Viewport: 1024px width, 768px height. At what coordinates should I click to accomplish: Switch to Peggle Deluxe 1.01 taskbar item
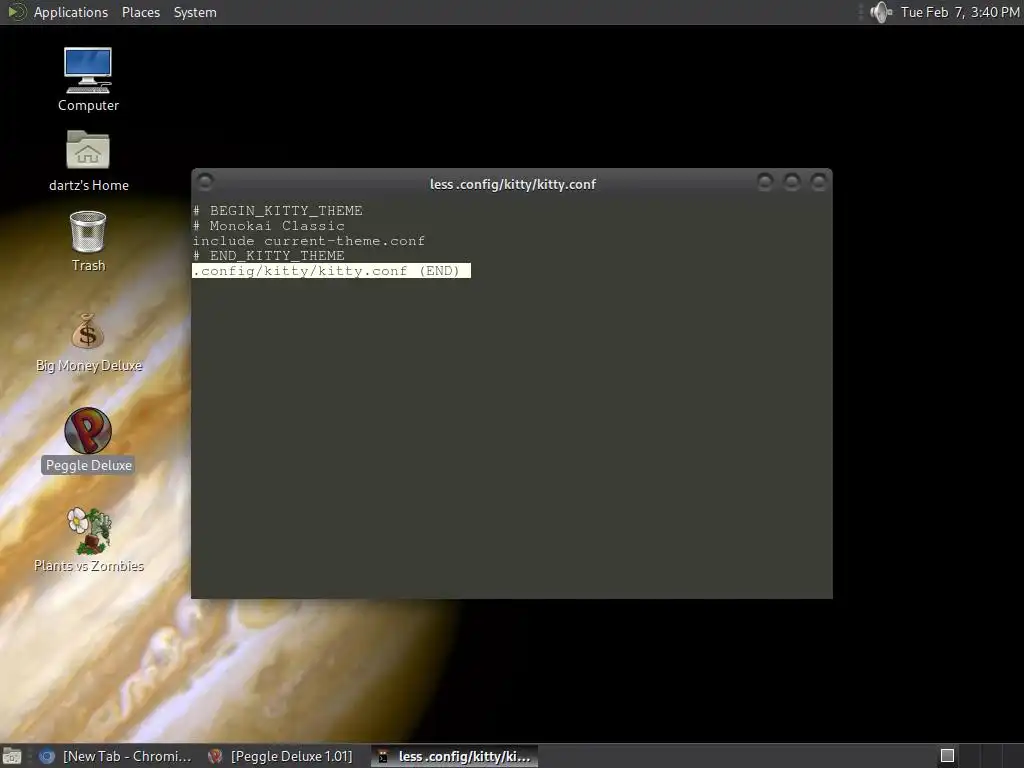[281, 756]
